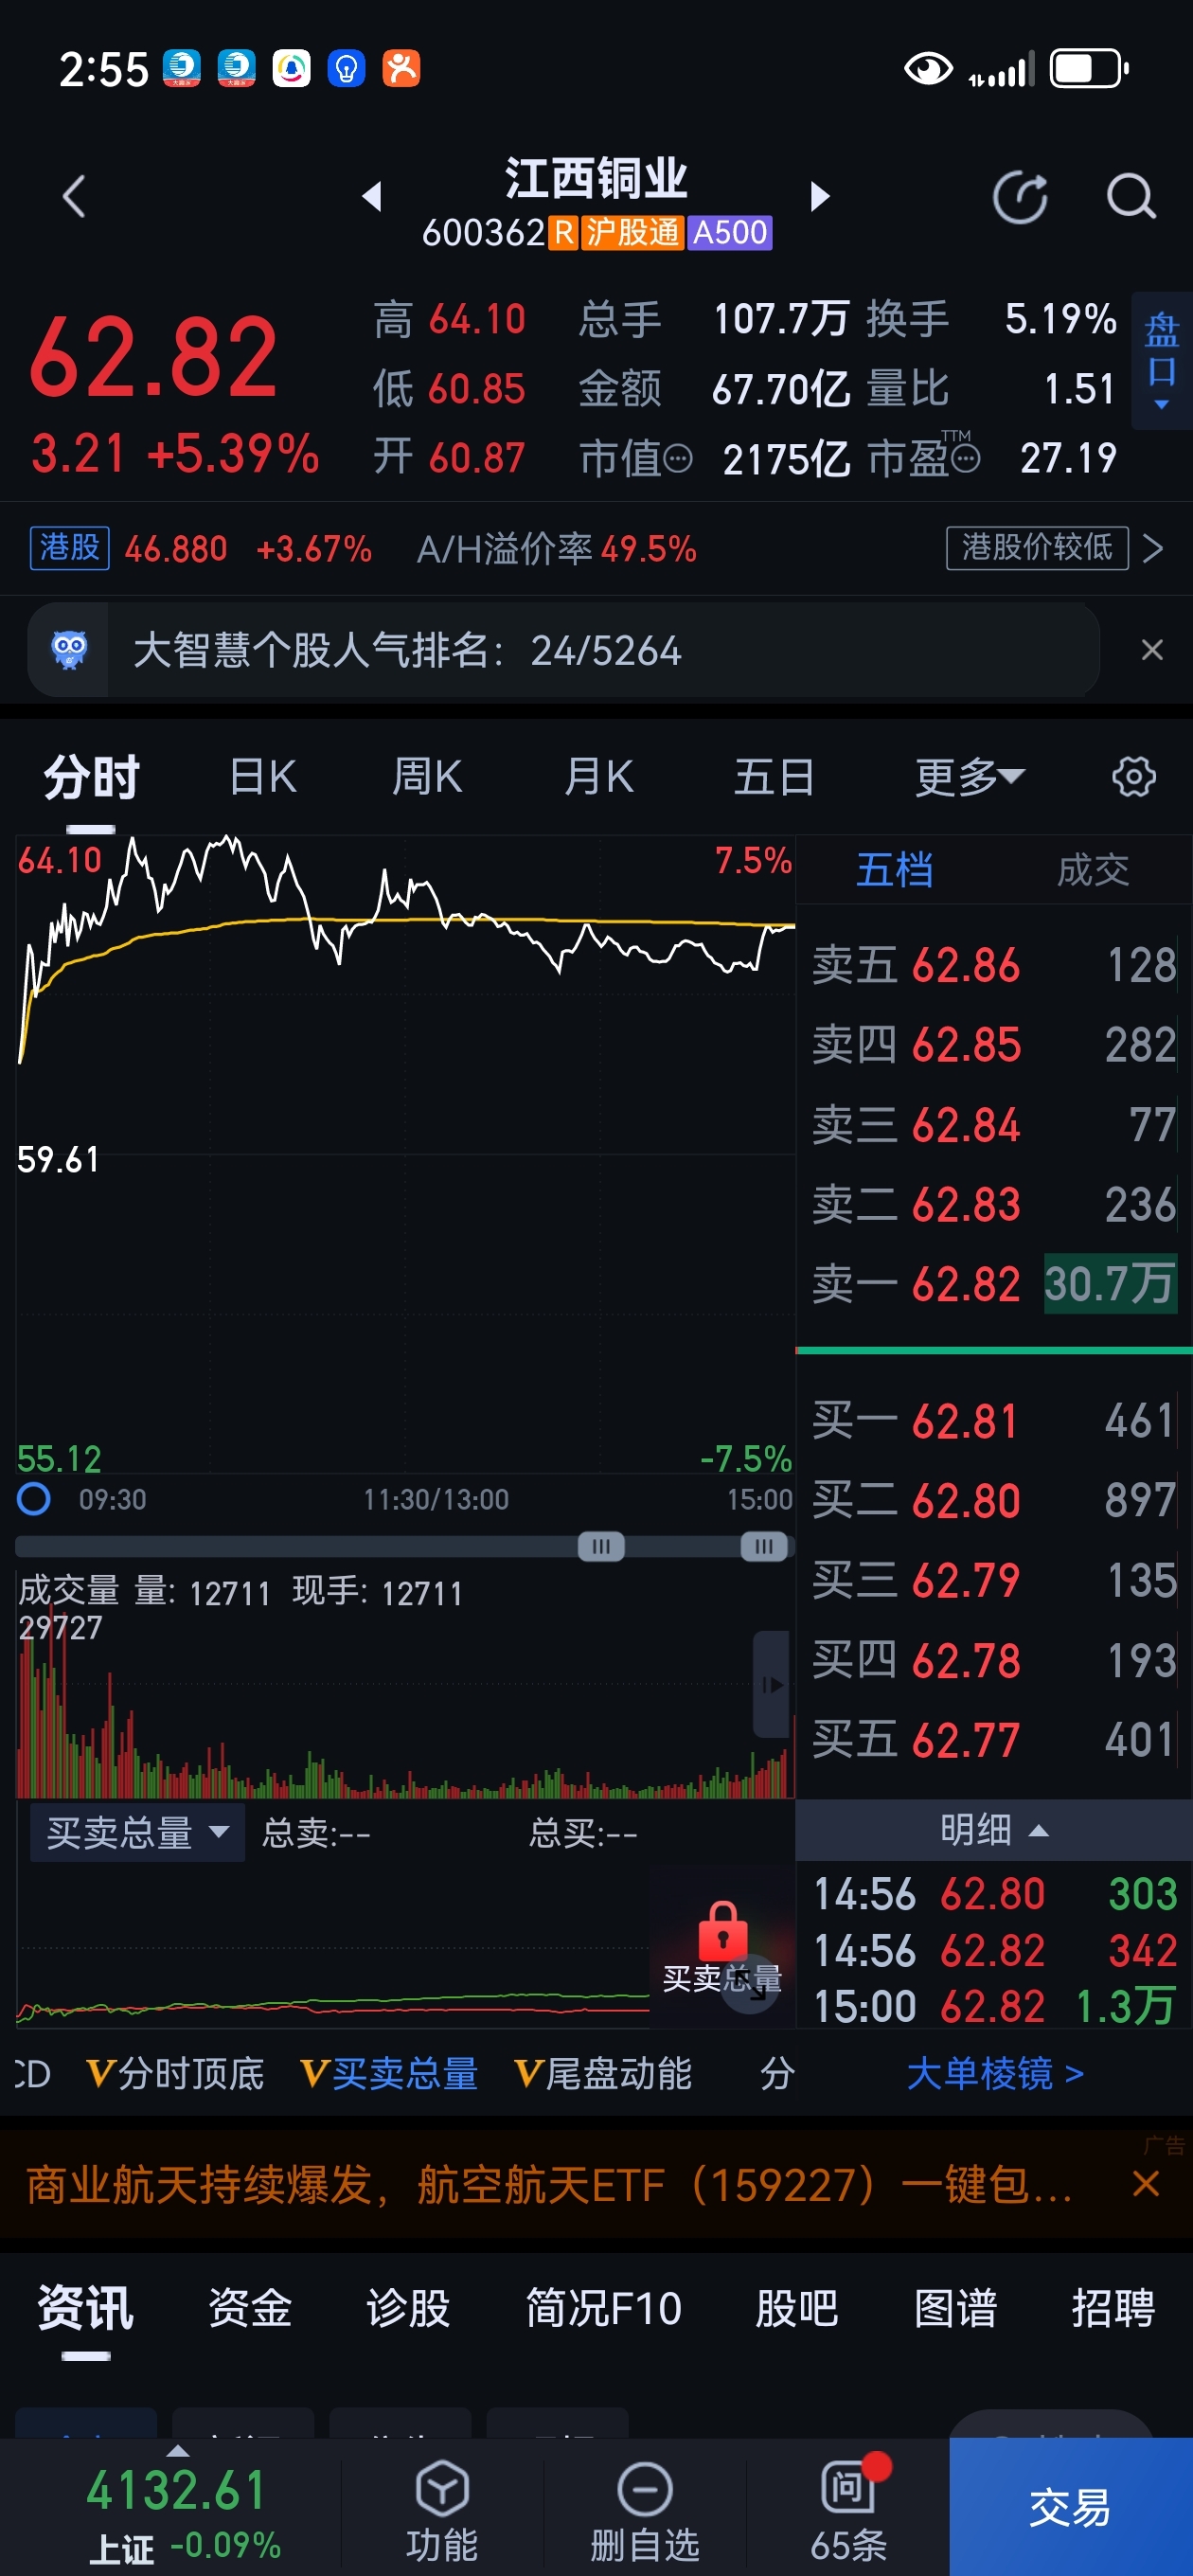1193x2576 pixels.
Task: Open the 更多 chart period dropdown
Action: click(970, 777)
